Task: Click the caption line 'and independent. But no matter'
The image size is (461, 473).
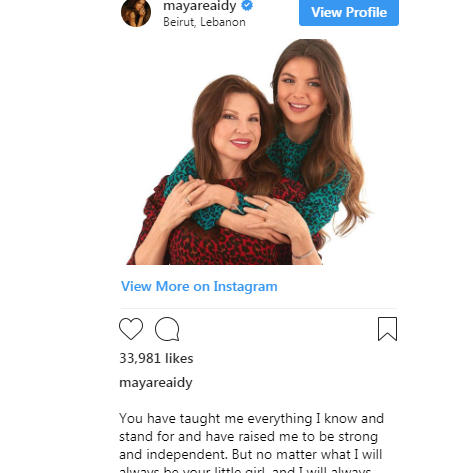Action: (251, 454)
